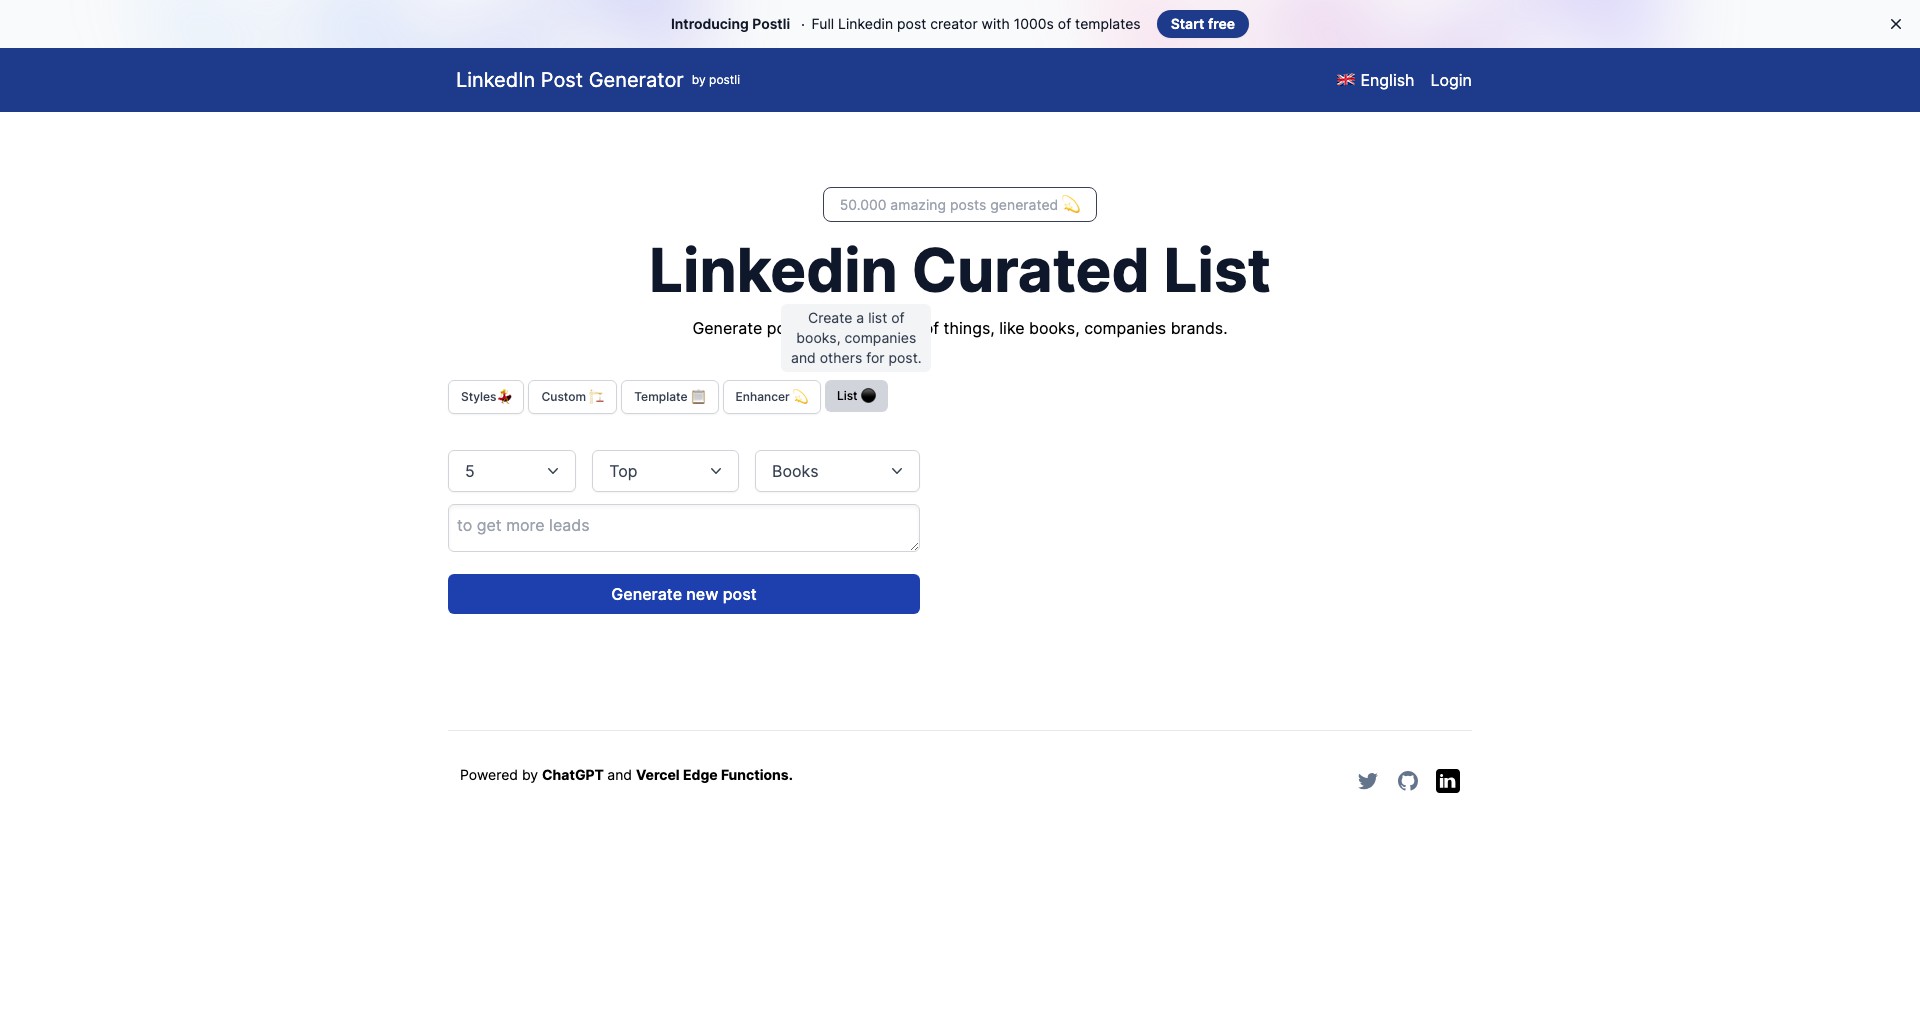Visit the Vercel Edge Functions link
Viewport: 1920px width, 1011px height.
point(714,775)
